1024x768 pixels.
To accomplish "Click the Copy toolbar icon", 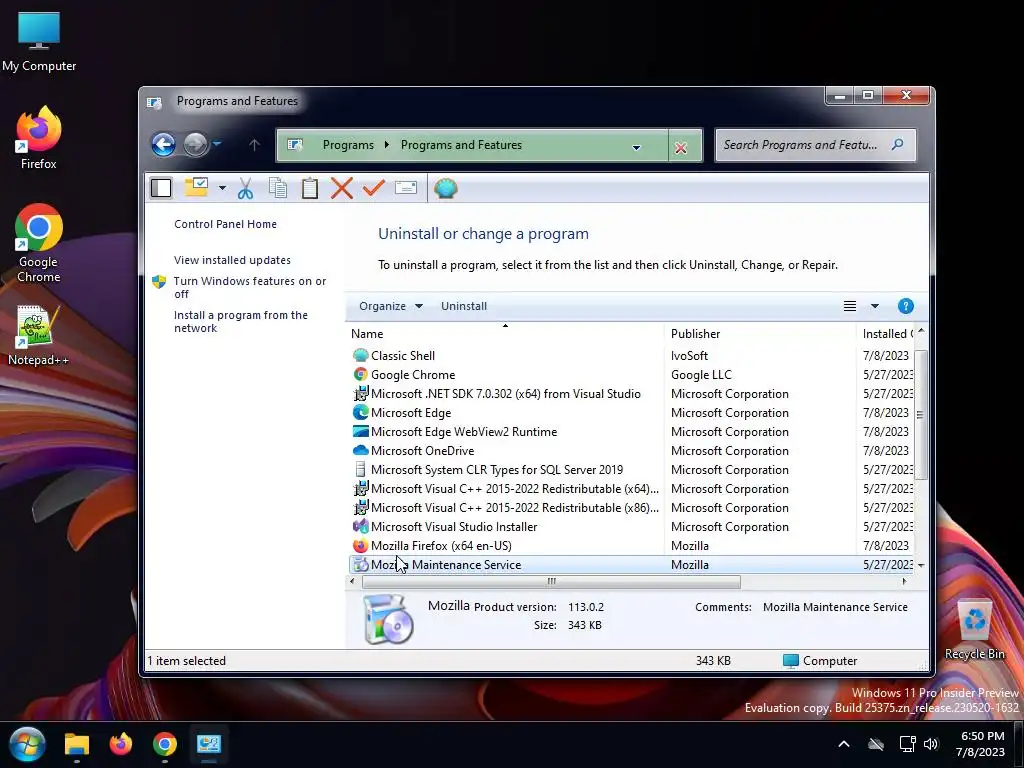I will pyautogui.click(x=278, y=188).
